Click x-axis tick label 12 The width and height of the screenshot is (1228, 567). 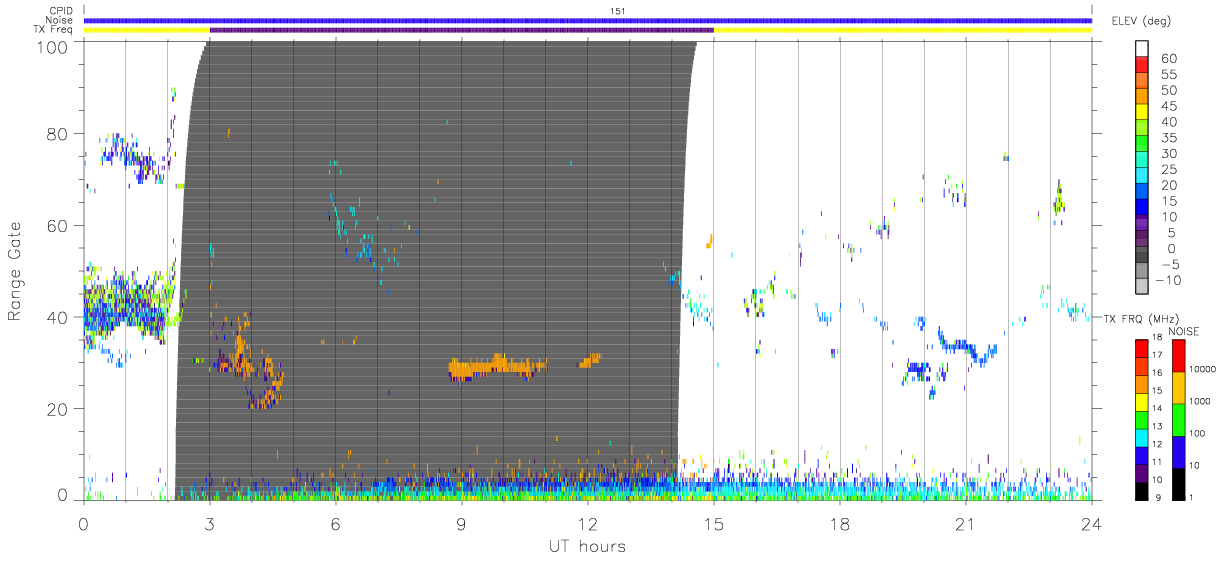pyautogui.click(x=588, y=523)
